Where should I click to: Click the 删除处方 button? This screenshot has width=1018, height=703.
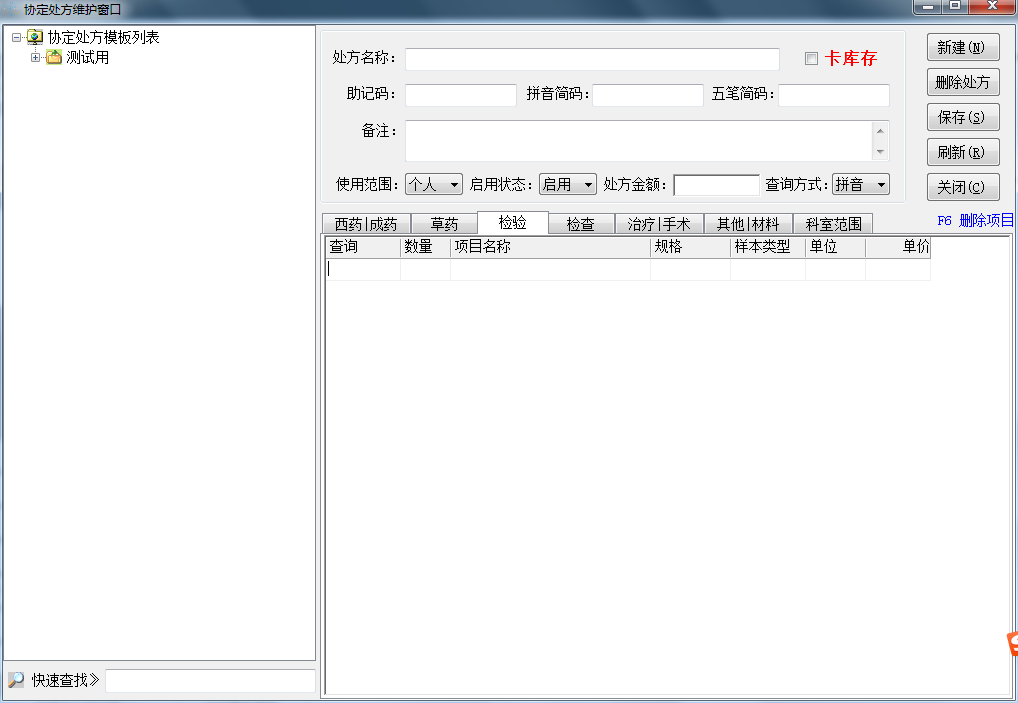point(963,82)
